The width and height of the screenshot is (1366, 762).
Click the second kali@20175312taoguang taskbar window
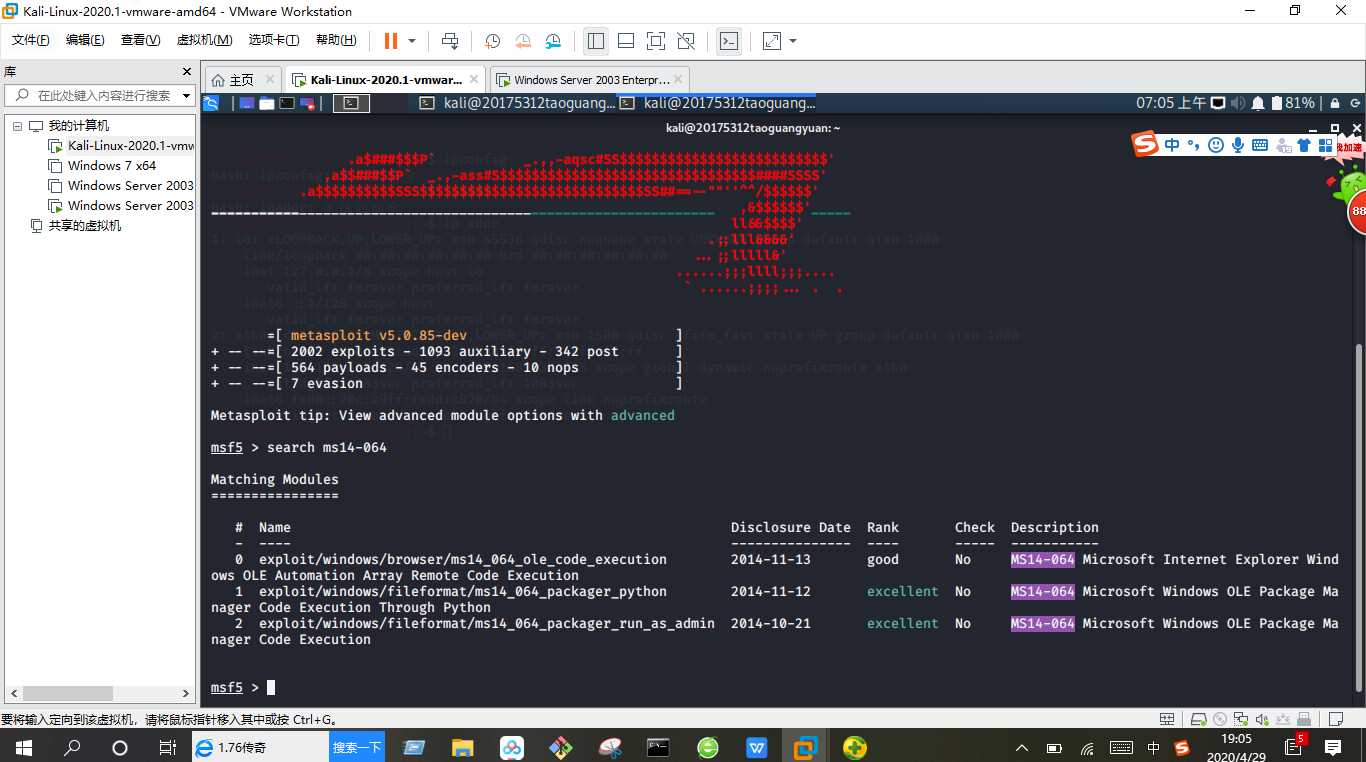click(x=717, y=103)
